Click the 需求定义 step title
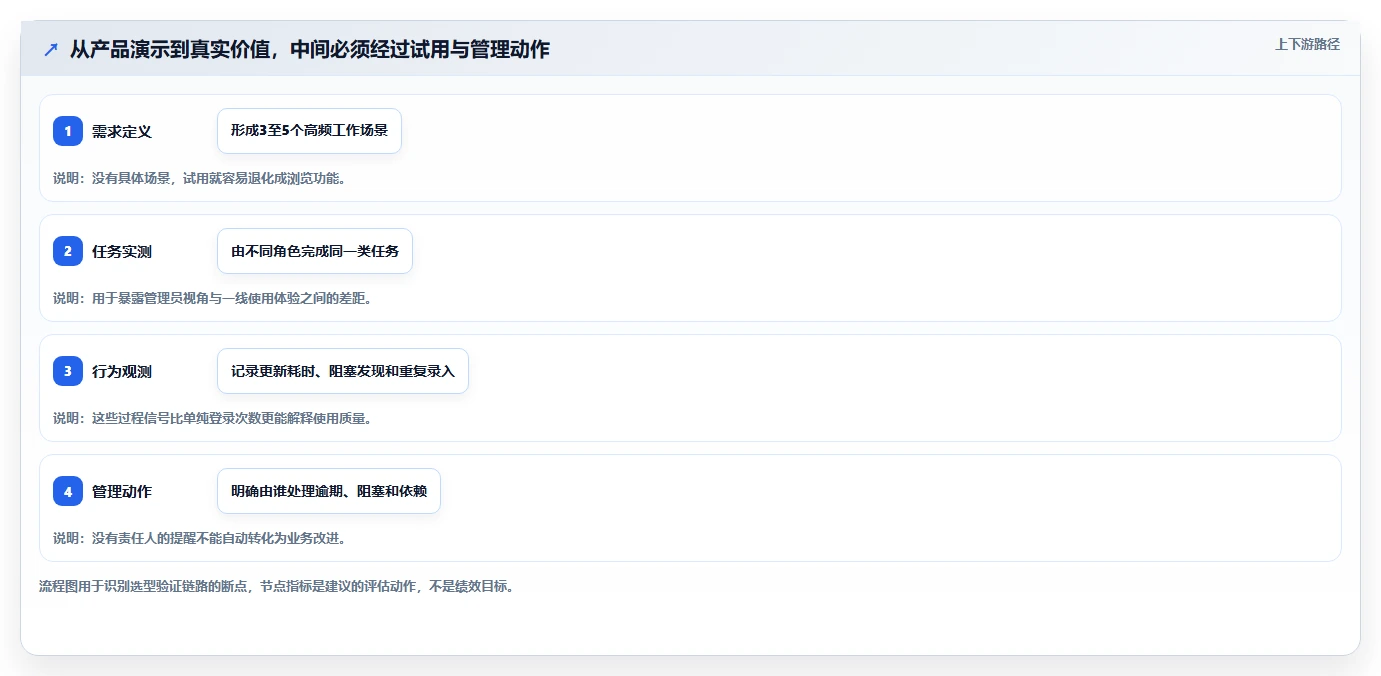The image size is (1381, 676). coord(122,131)
